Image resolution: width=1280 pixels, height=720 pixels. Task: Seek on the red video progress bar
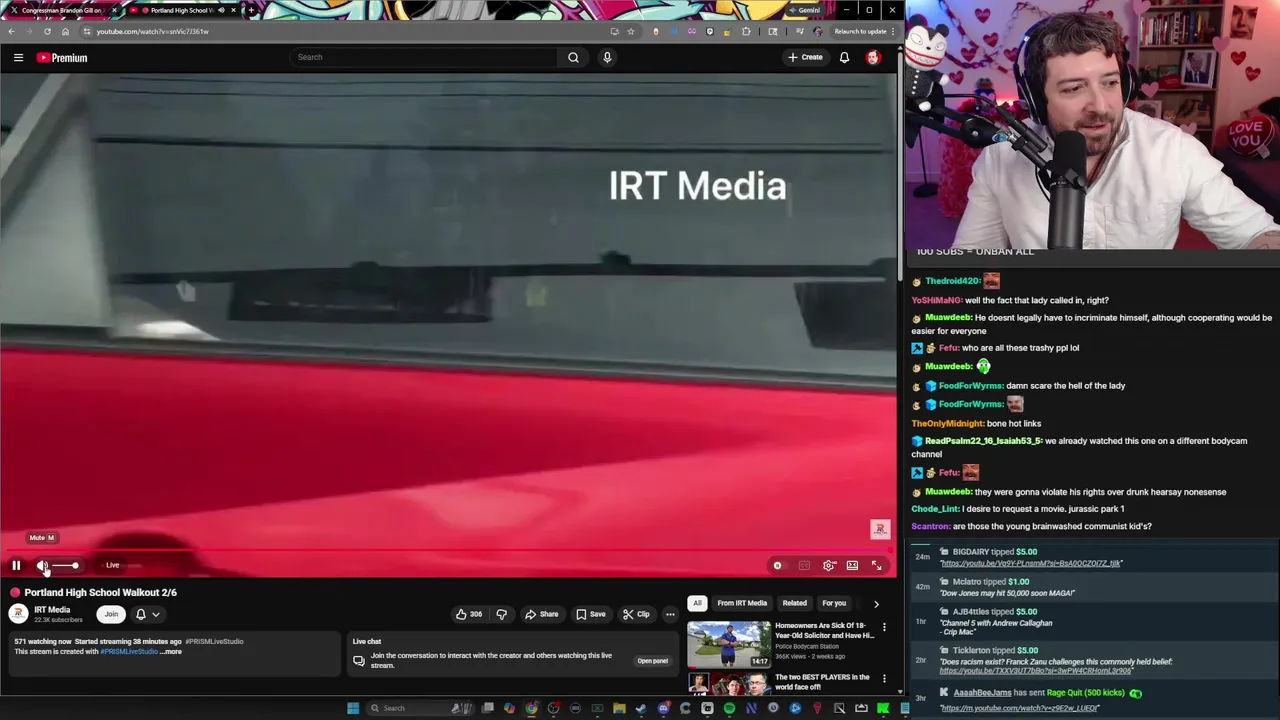coord(448,549)
